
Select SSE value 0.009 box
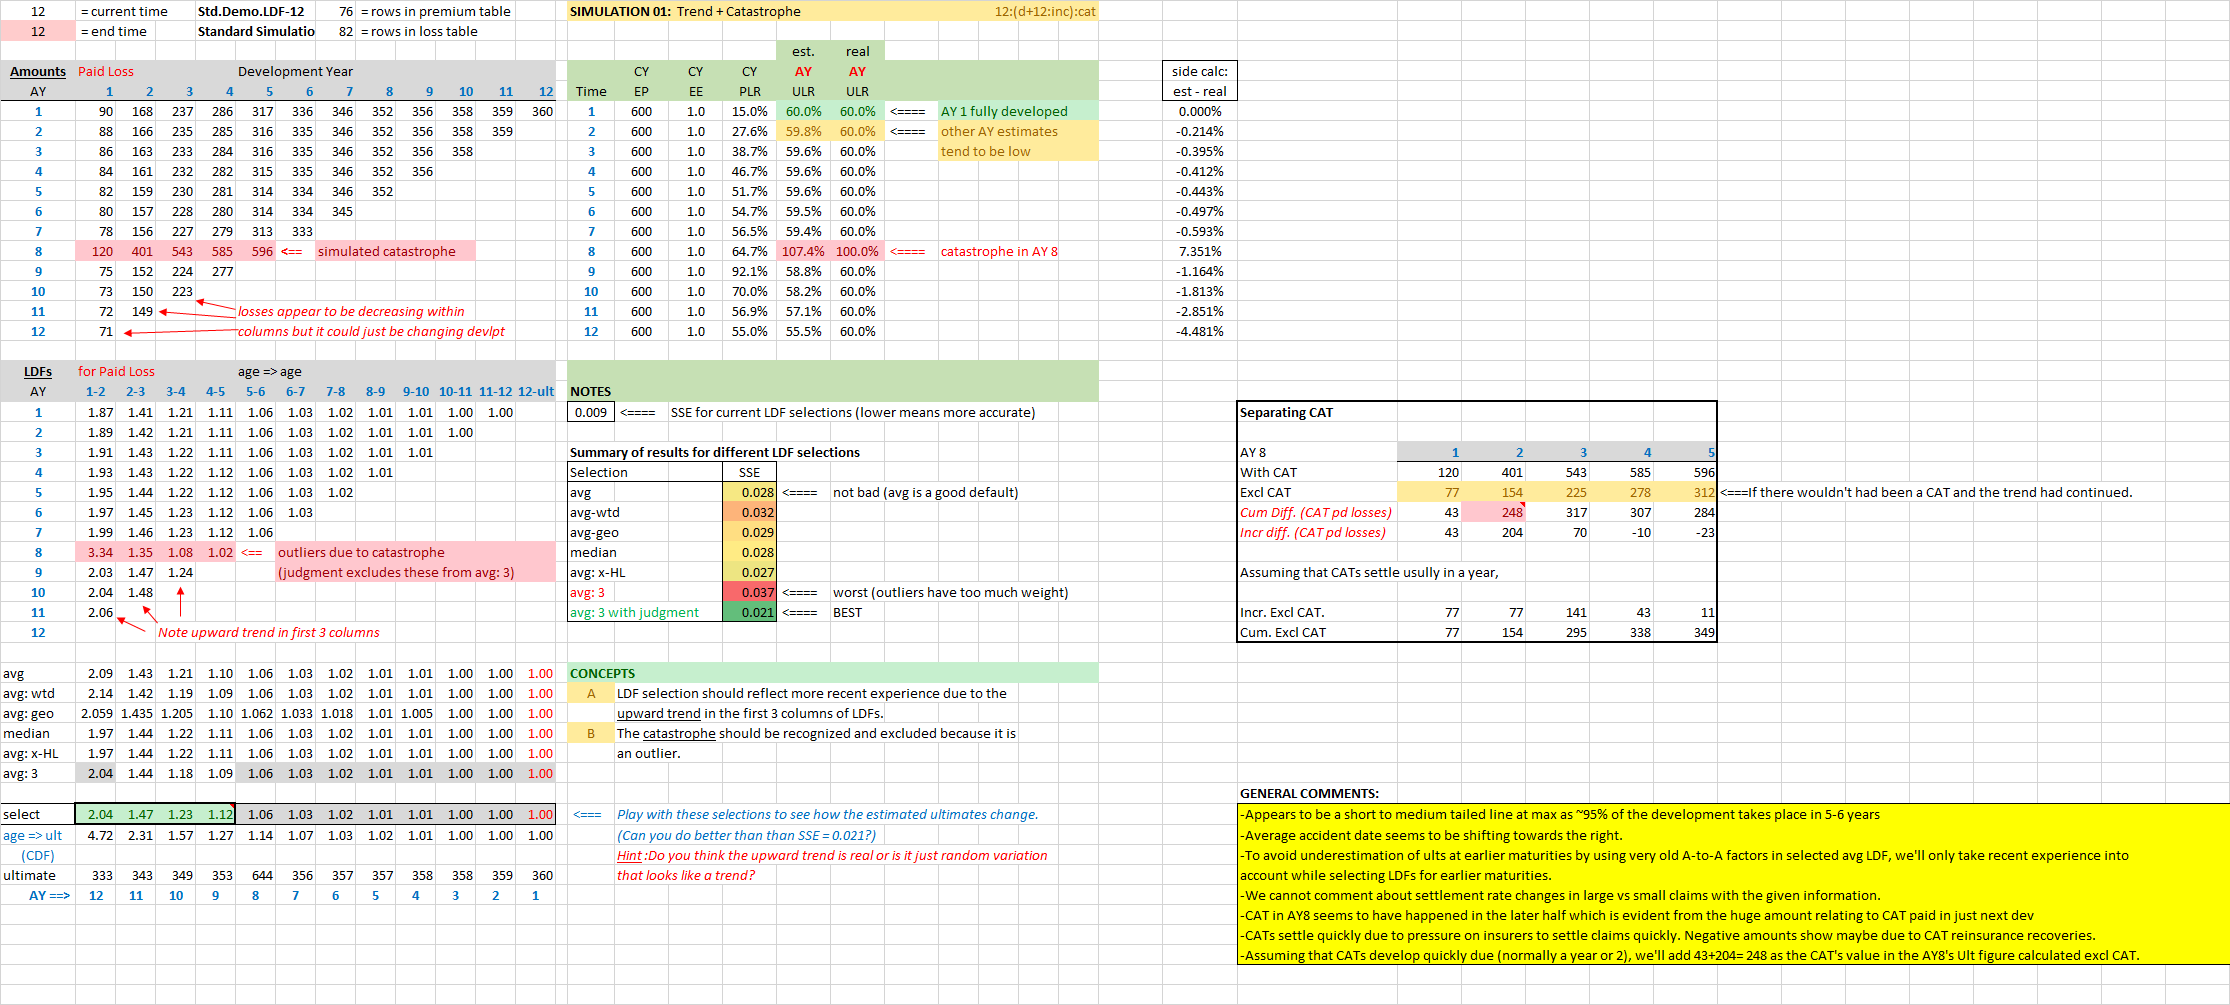click(x=591, y=412)
